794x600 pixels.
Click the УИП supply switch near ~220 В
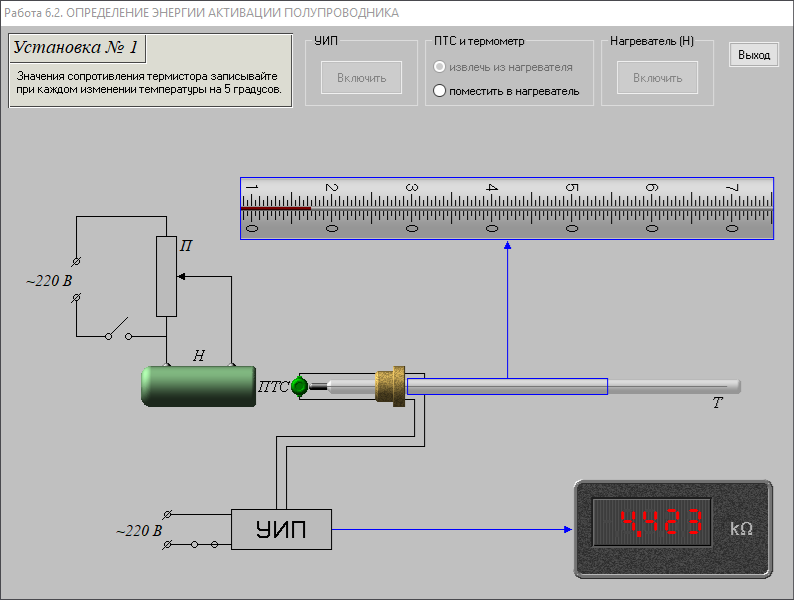203,544
